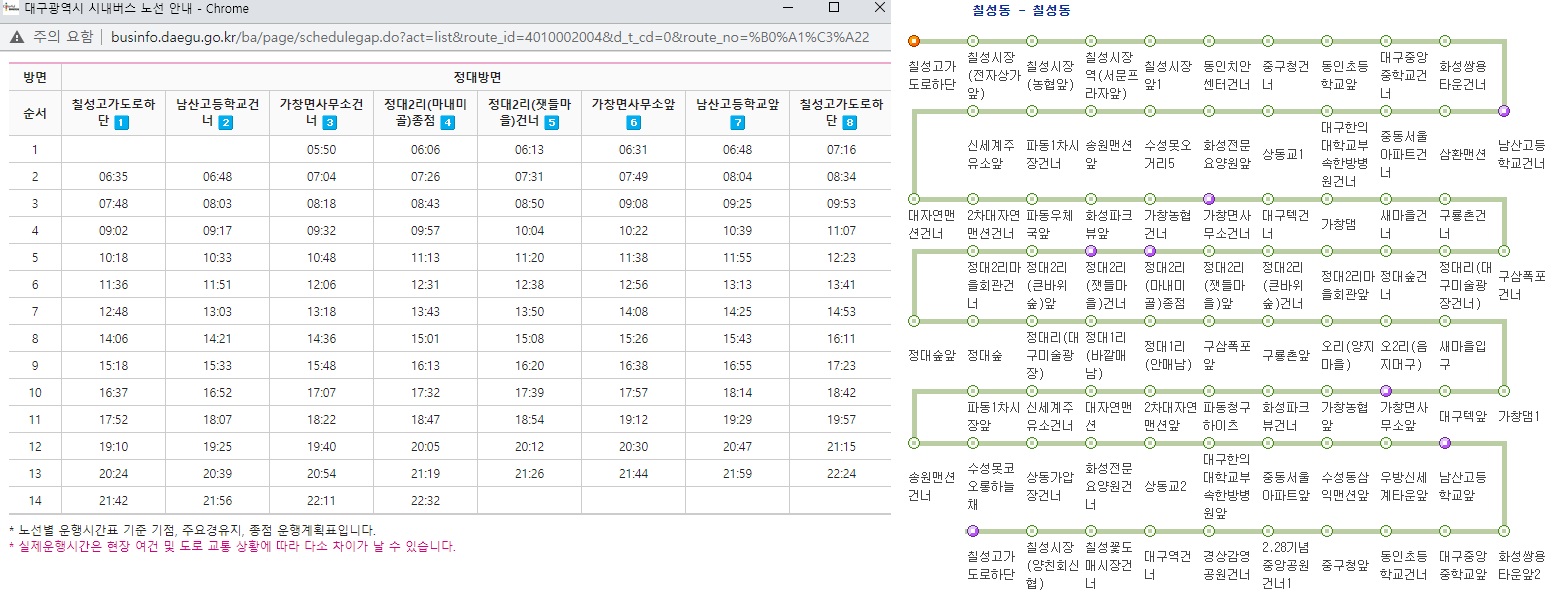This screenshot has width=1553, height=601.
Task: Click the 22:32 last time in row 14
Action: [x=425, y=501]
